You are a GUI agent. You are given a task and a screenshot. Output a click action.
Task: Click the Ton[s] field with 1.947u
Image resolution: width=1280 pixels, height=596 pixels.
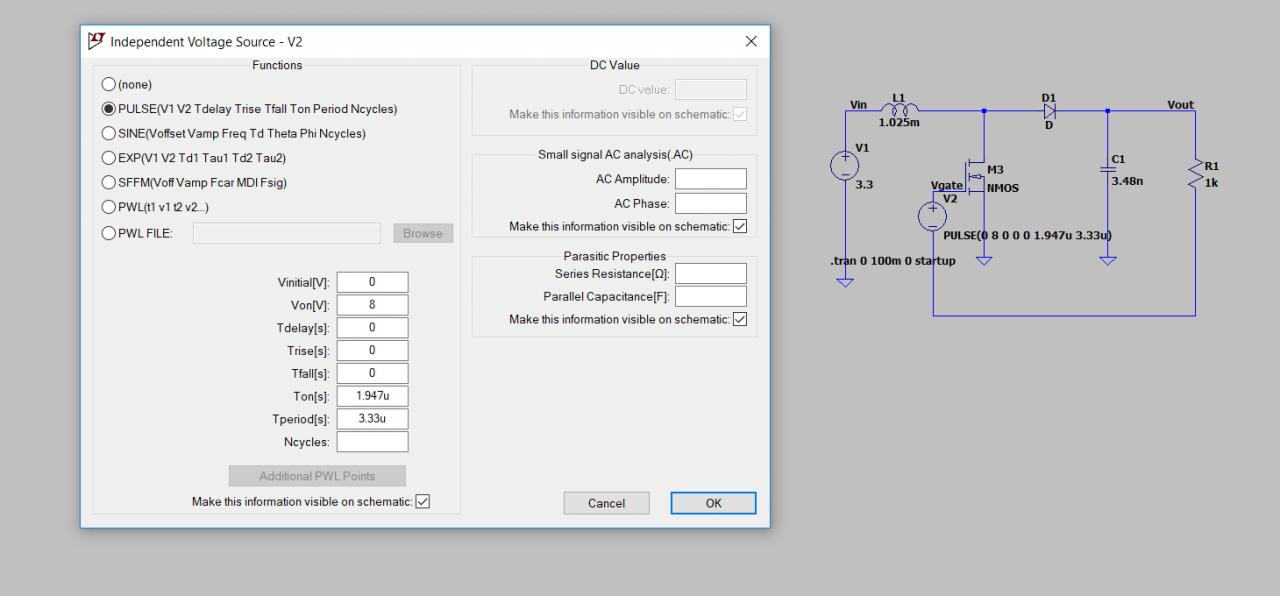point(372,396)
